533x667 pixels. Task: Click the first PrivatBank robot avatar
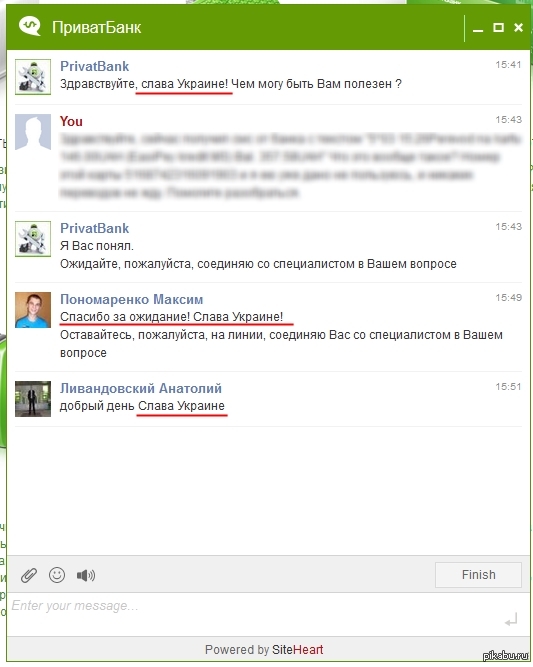click(x=33, y=77)
